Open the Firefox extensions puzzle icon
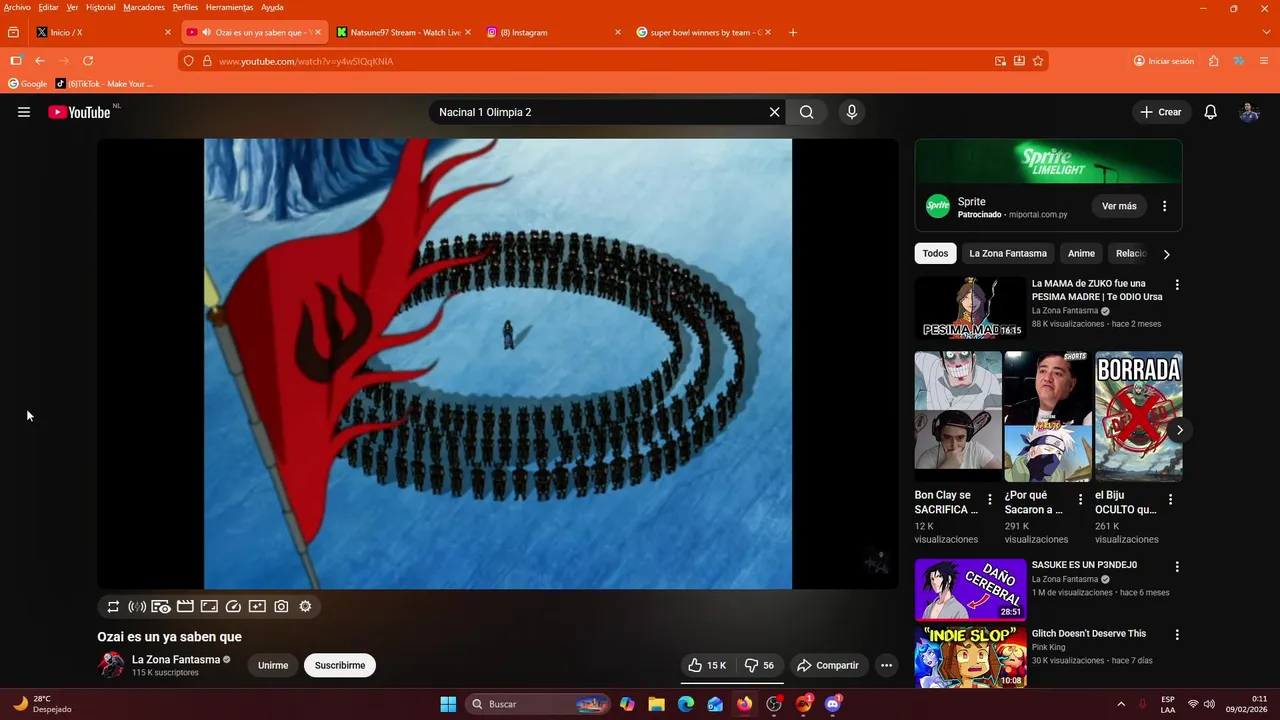Viewport: 1280px width, 720px height. [1213, 61]
